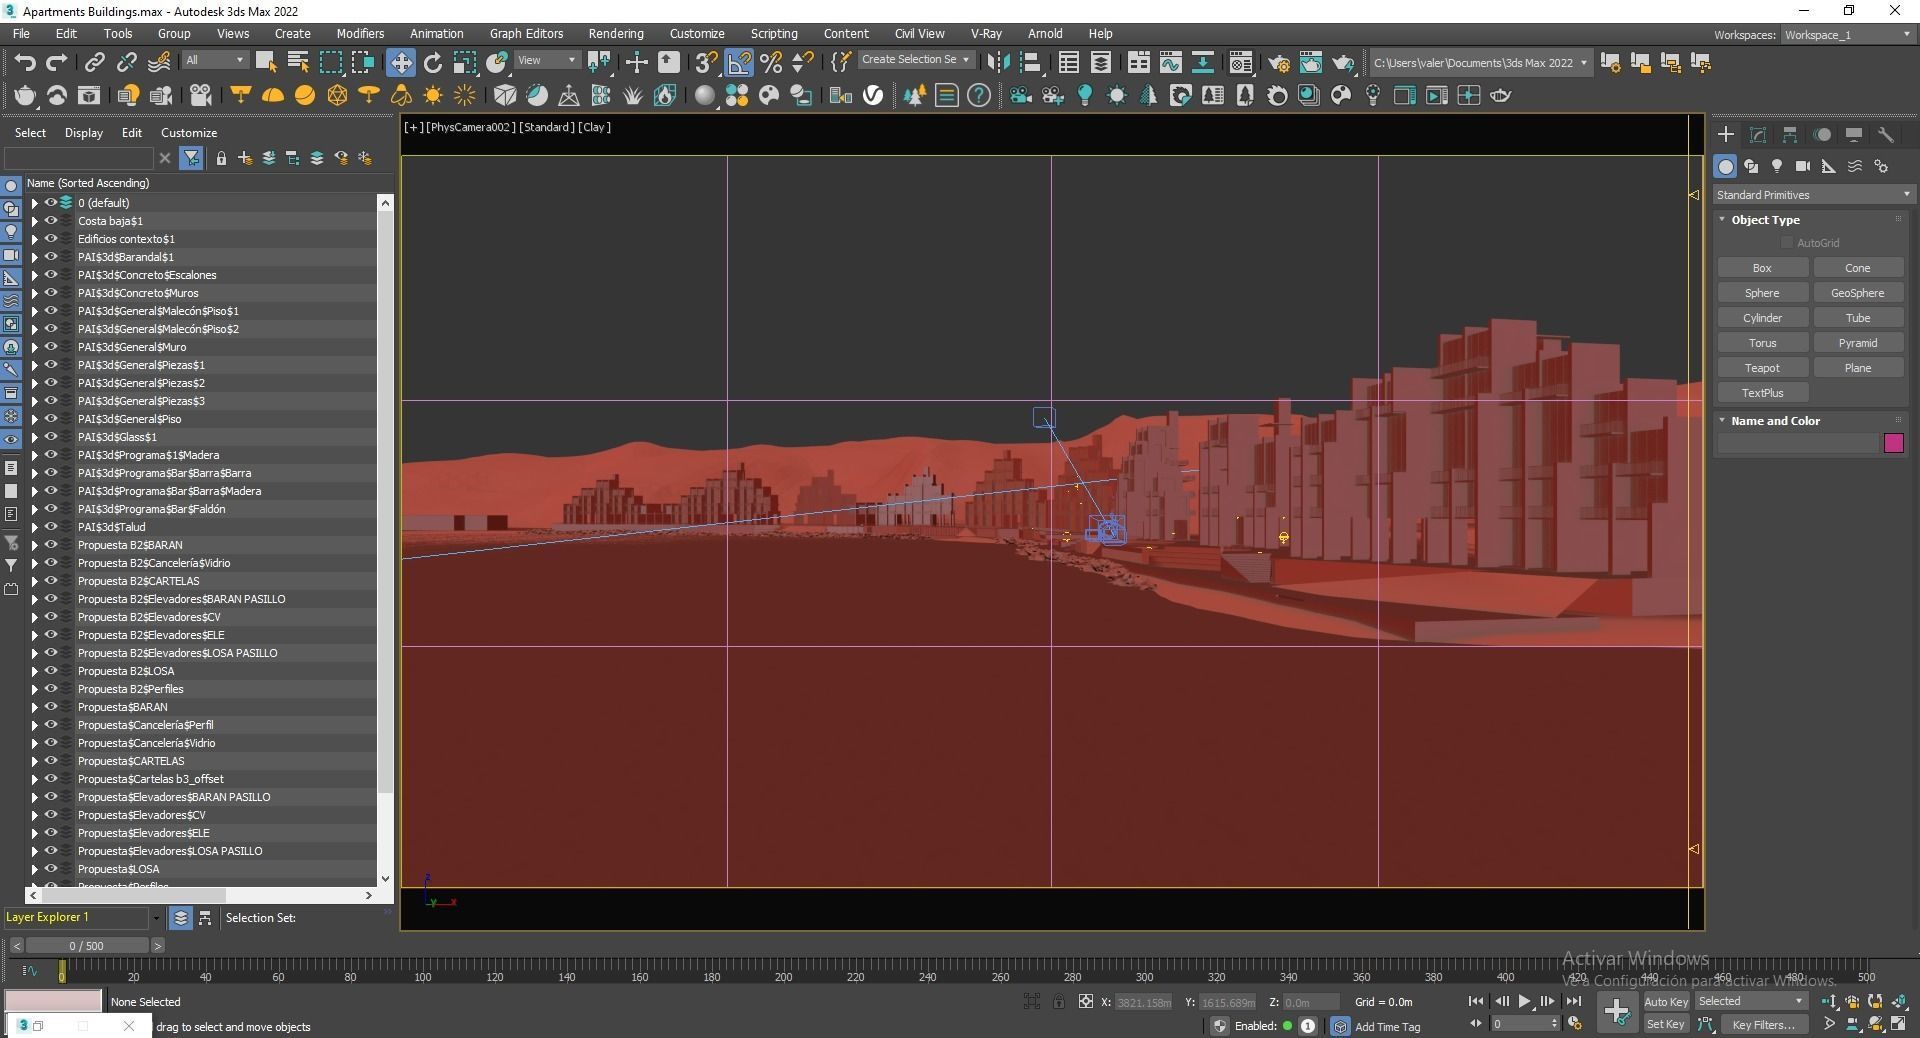Viewport: 1920px width, 1038px height.
Task: Click the 0 / 500 time slider
Action: coord(87,945)
